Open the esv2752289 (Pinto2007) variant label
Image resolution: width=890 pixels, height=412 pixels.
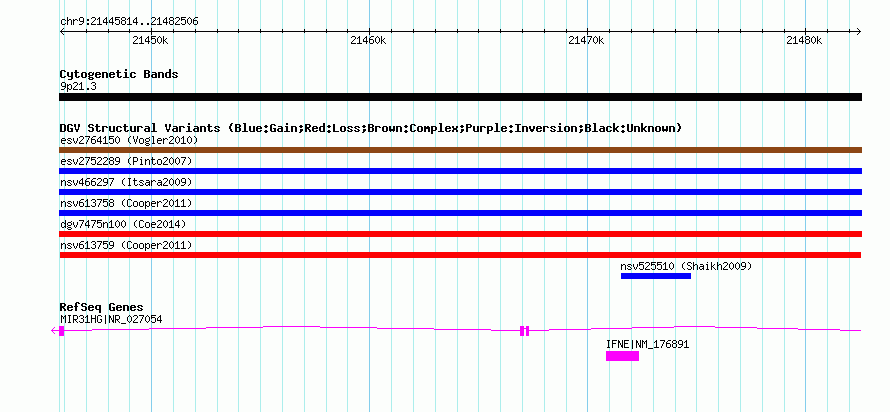126,161
